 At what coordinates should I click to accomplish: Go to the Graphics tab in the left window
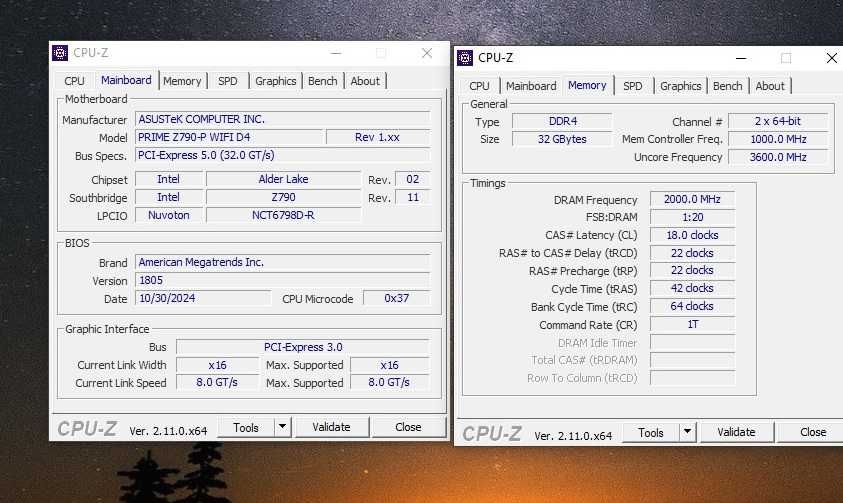point(275,81)
